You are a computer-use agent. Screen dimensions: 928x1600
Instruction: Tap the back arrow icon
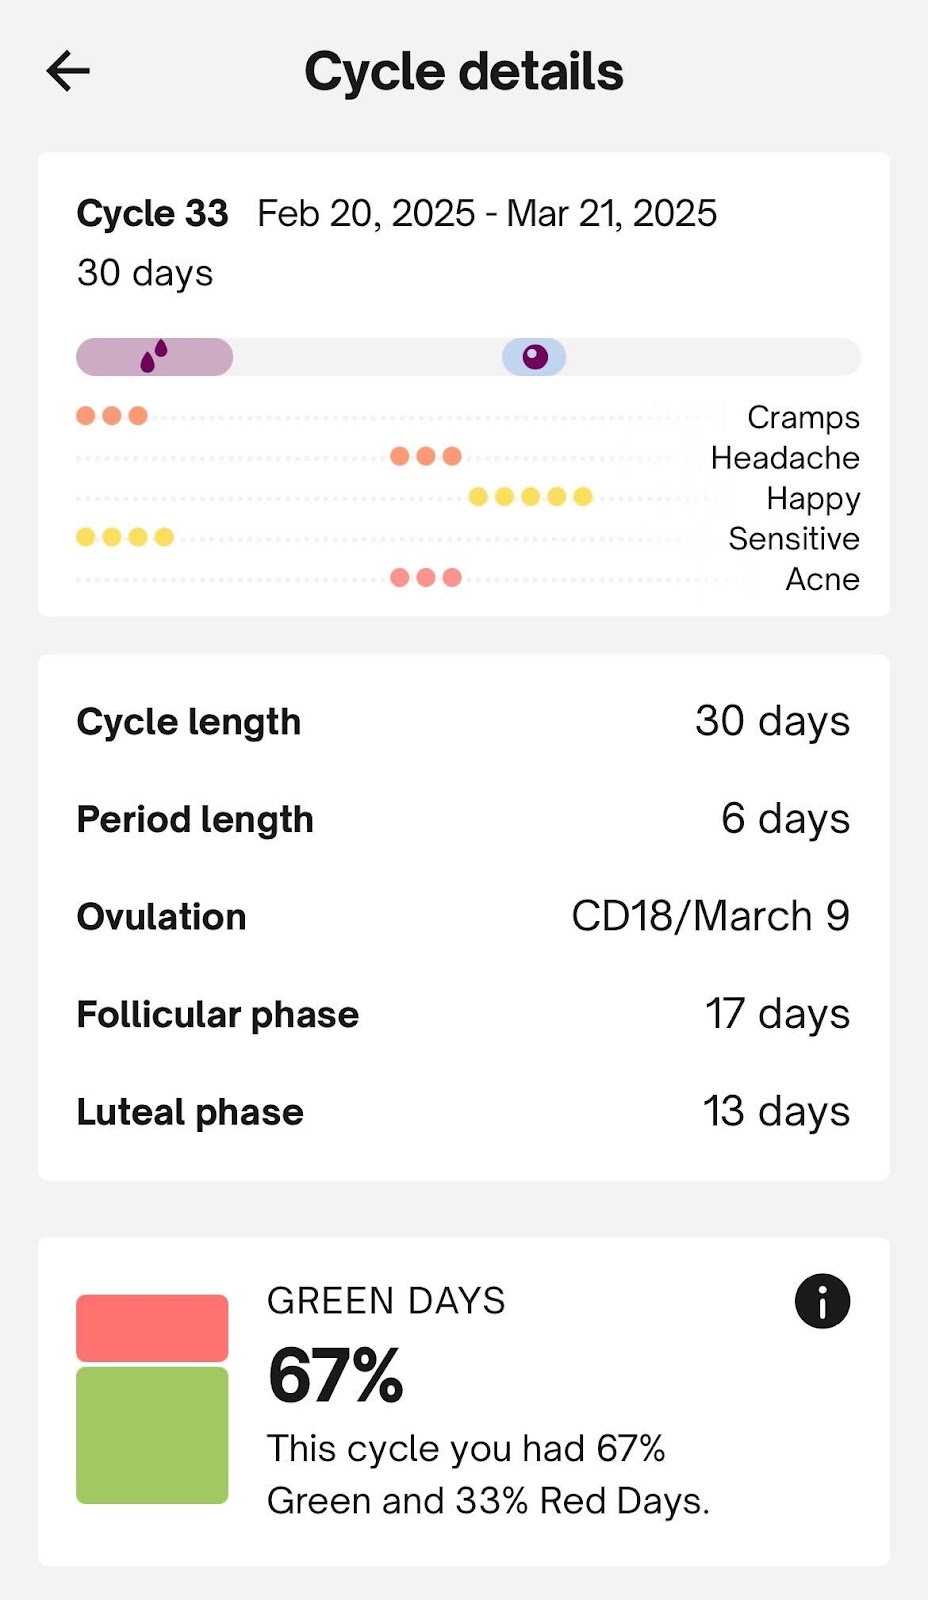(x=68, y=72)
